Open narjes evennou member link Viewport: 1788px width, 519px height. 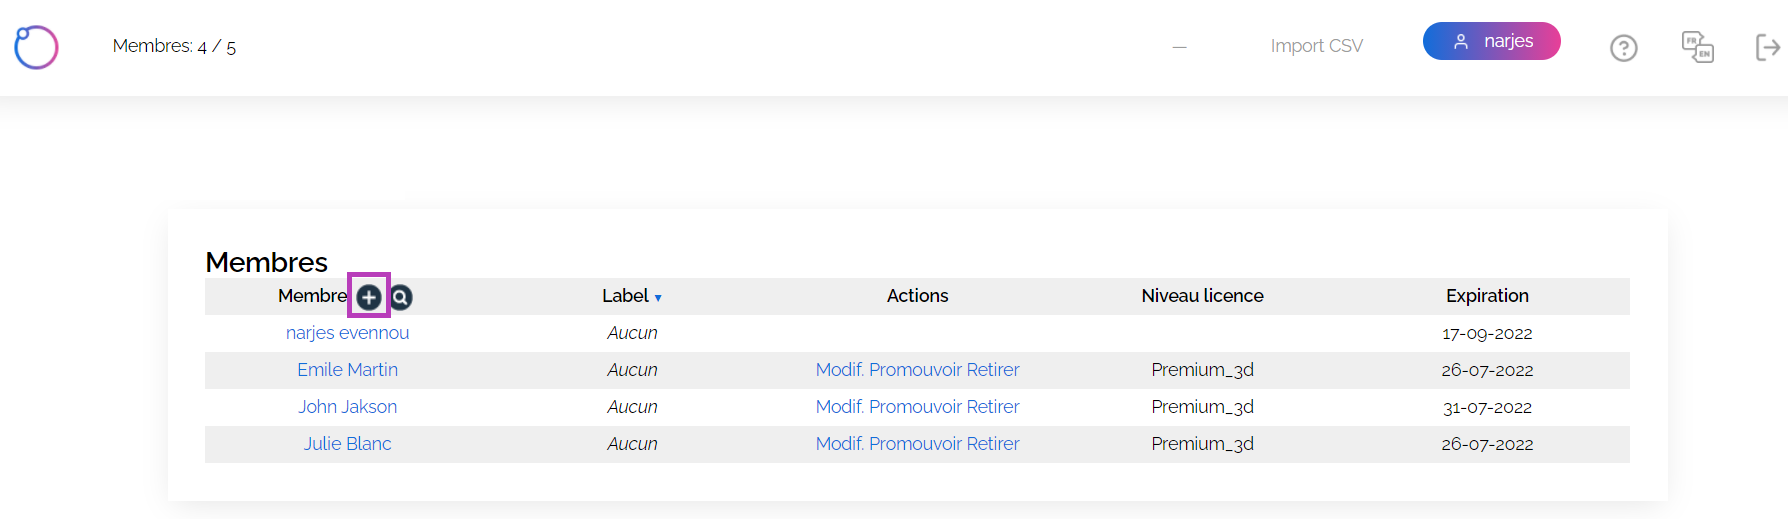coord(347,333)
